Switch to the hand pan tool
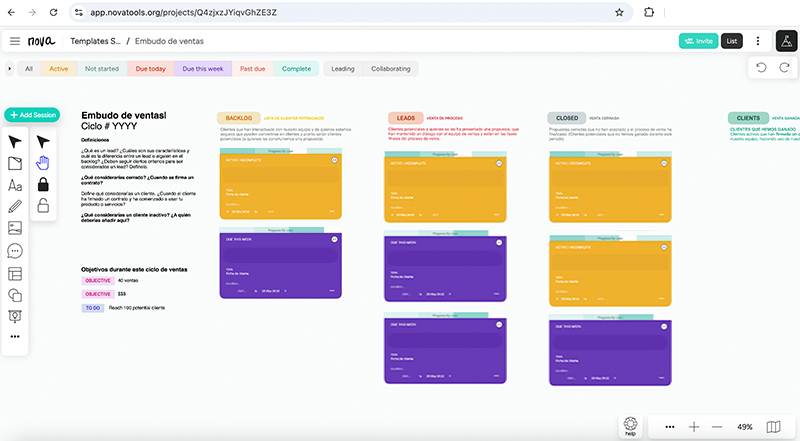This screenshot has height=441, width=800. pyautogui.click(x=43, y=163)
